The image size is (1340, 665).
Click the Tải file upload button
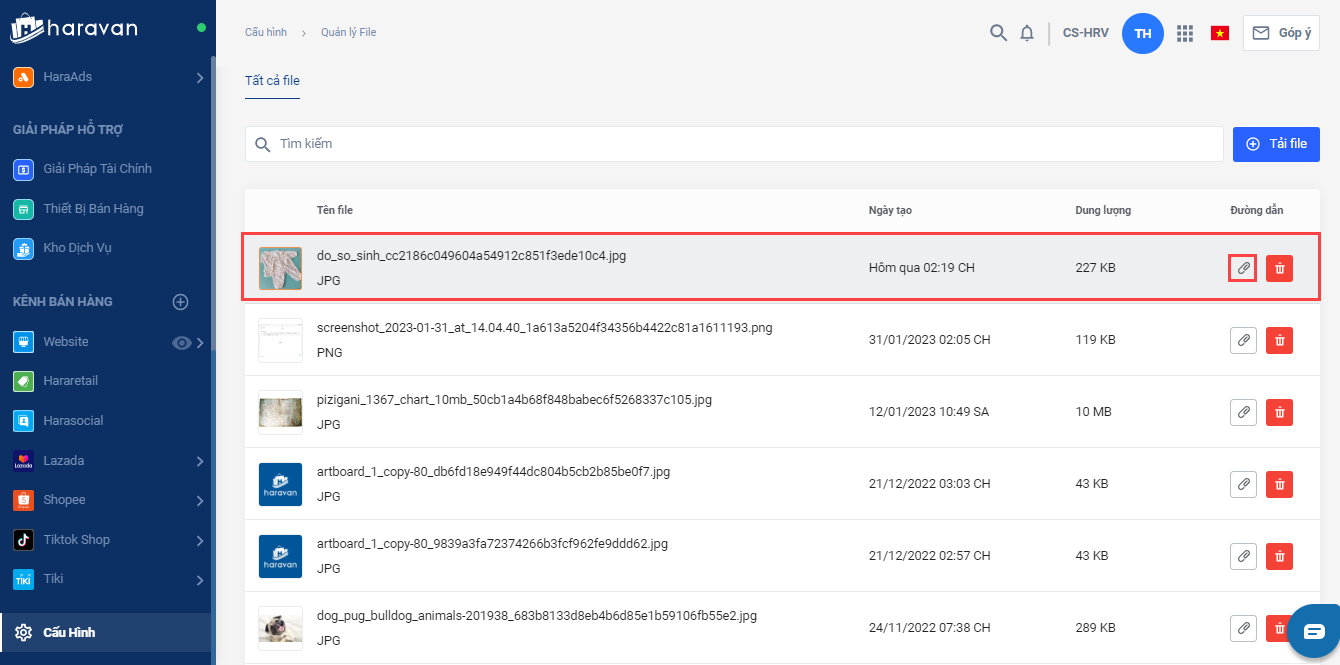click(x=1276, y=144)
